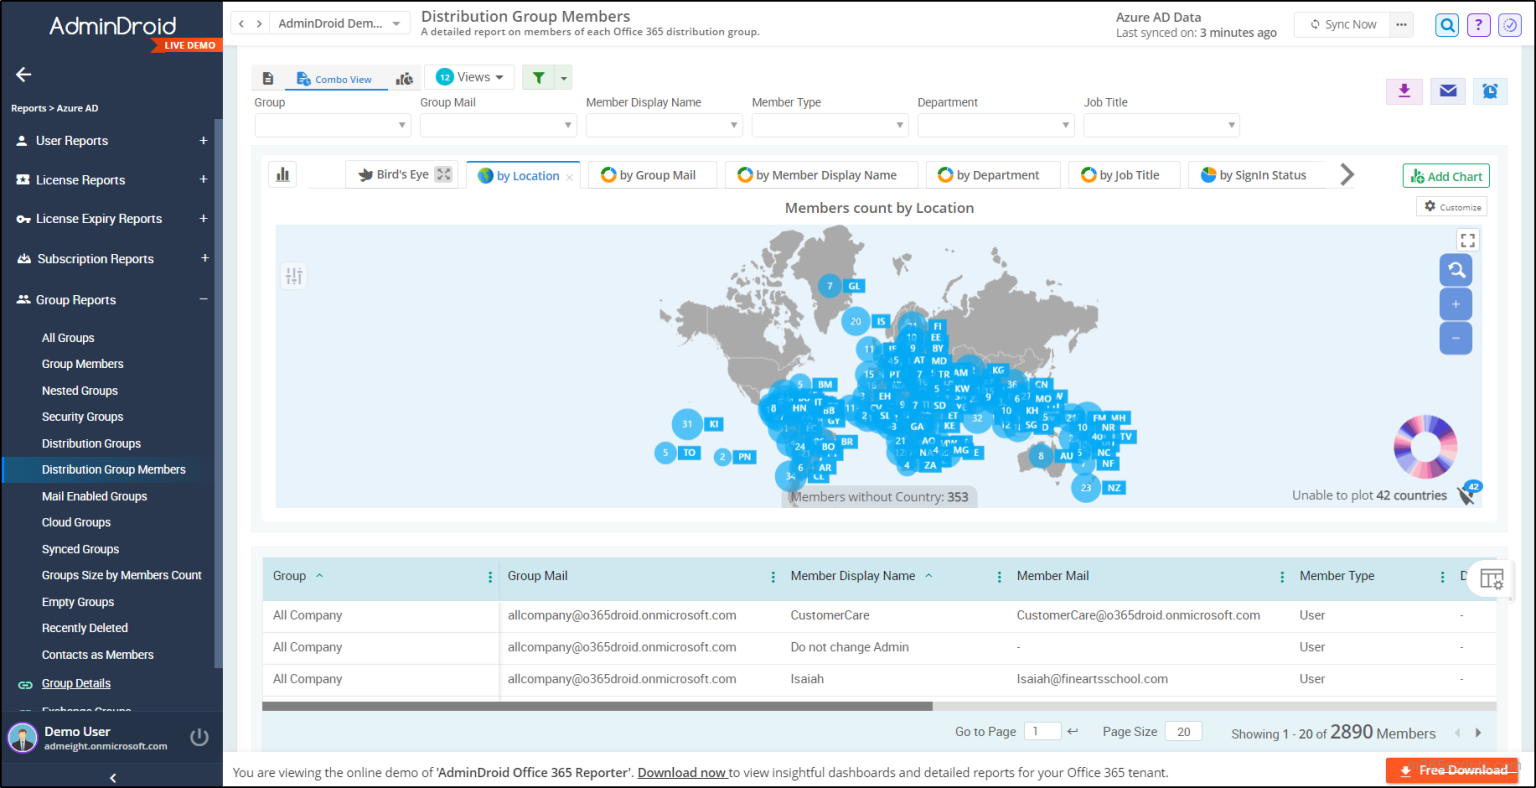Open the Mail Enabled Groups report

click(94, 496)
